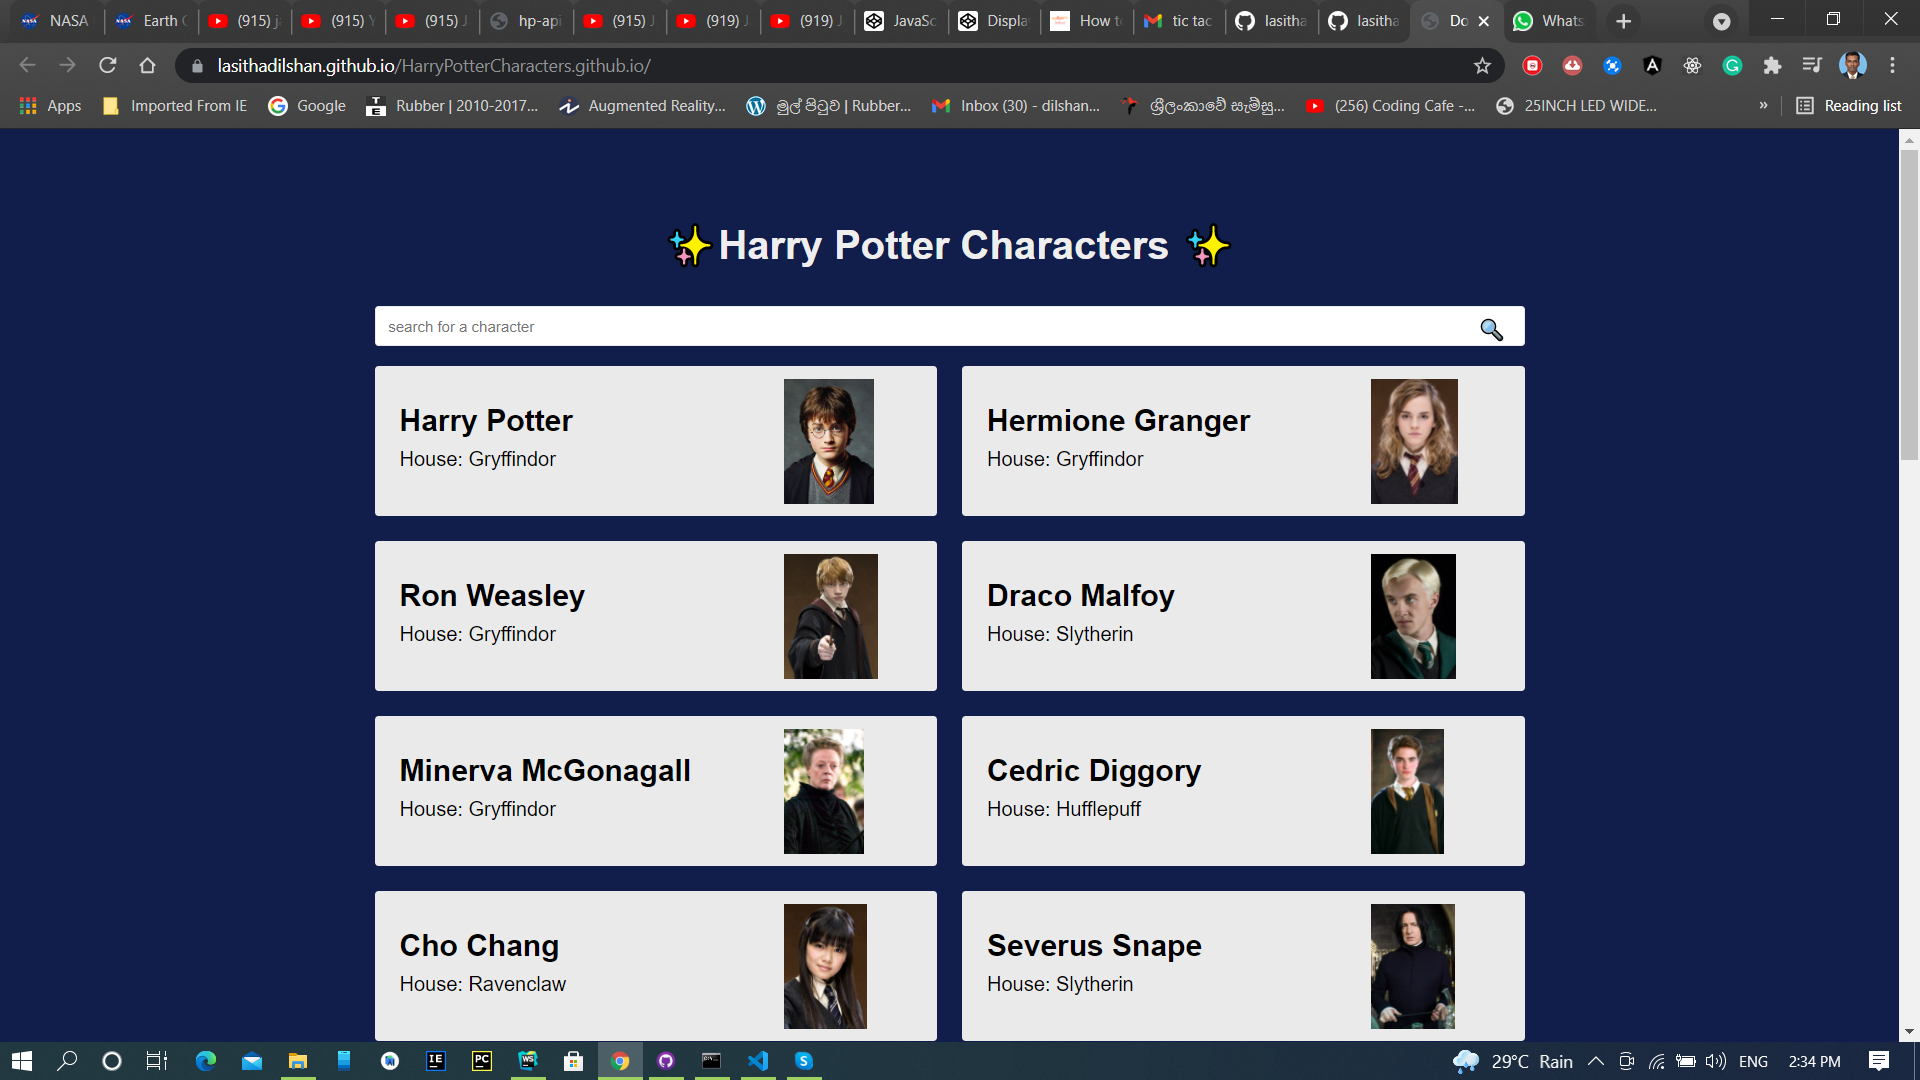Open the Google bookmark
The width and height of the screenshot is (1920, 1080).
tap(307, 105)
